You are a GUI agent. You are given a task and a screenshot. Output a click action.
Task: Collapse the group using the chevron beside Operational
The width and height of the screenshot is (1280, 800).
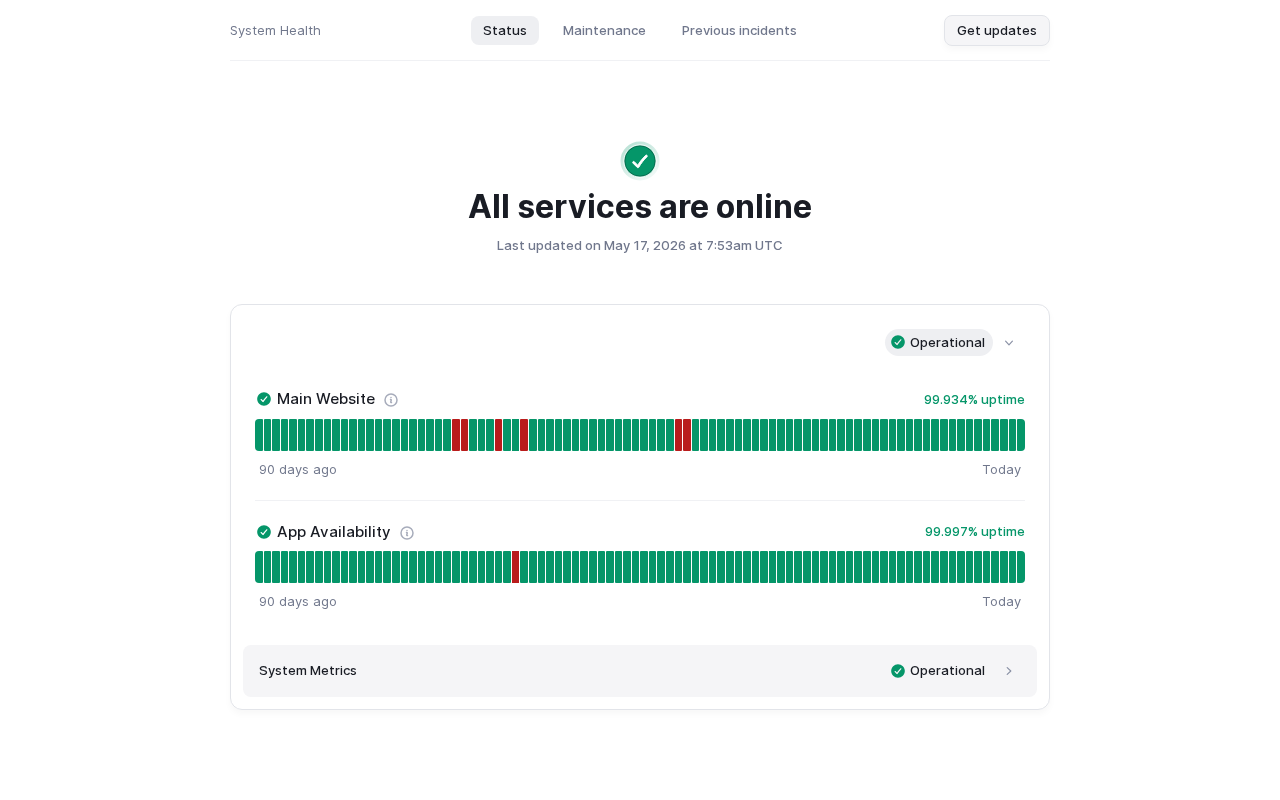pyautogui.click(x=1009, y=343)
